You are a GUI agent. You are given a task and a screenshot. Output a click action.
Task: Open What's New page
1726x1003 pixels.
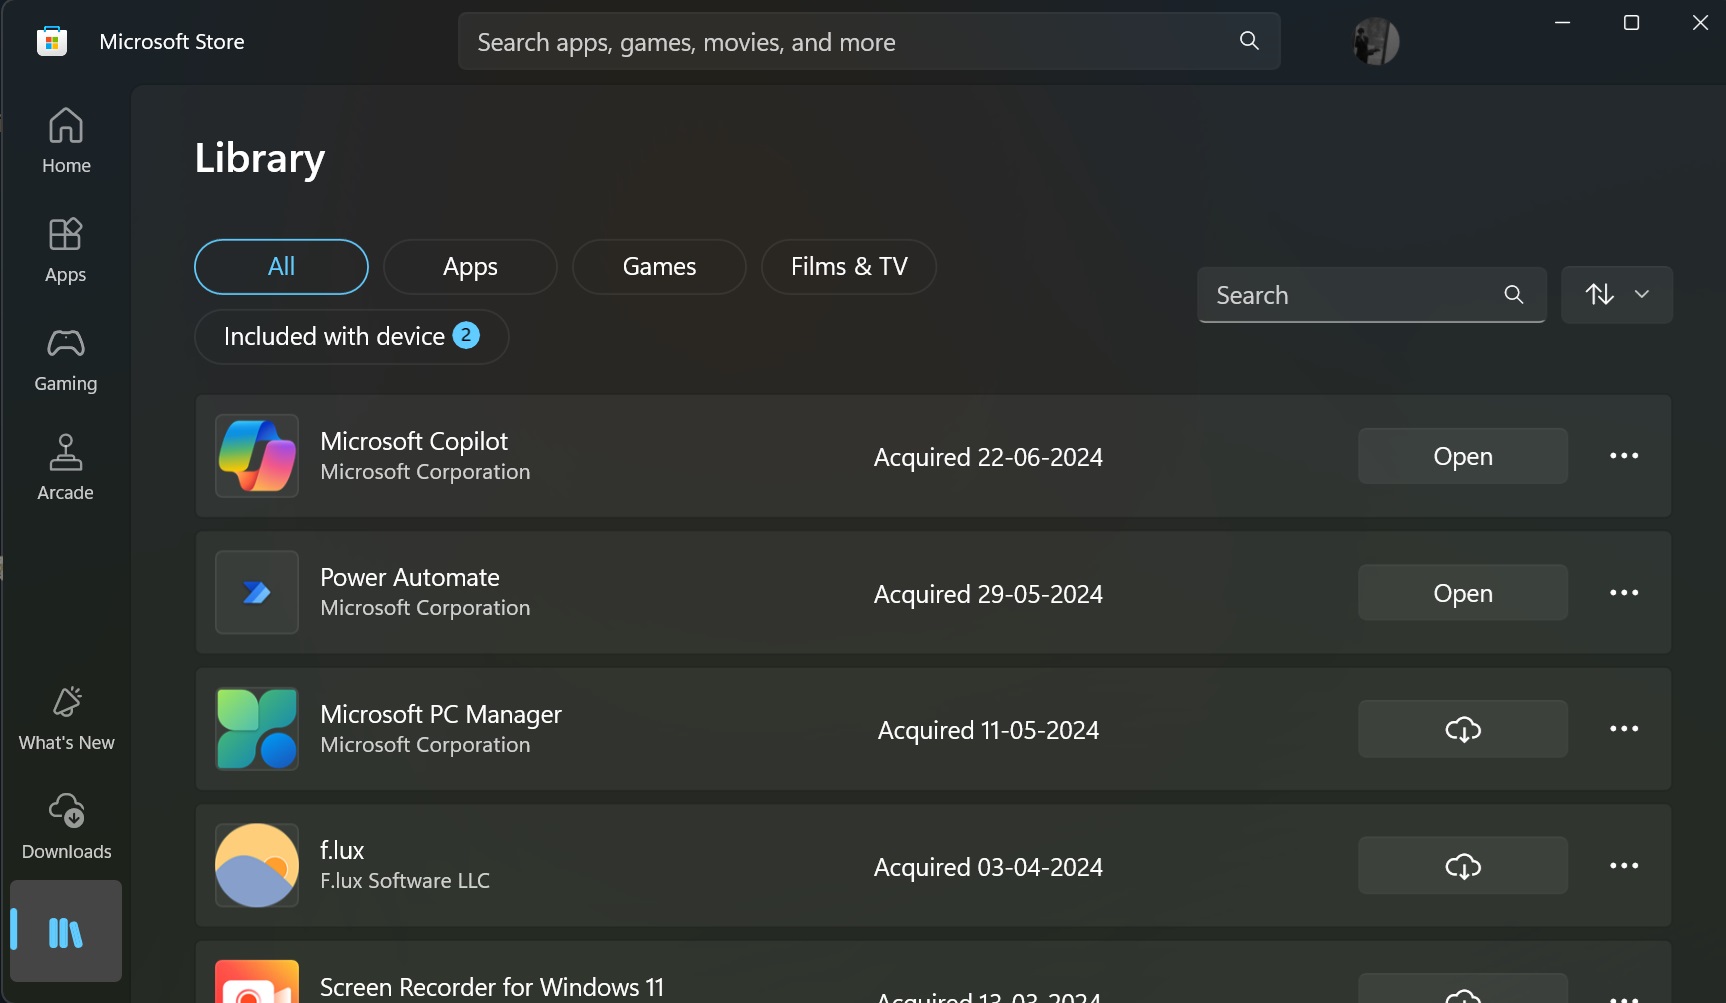tap(66, 718)
